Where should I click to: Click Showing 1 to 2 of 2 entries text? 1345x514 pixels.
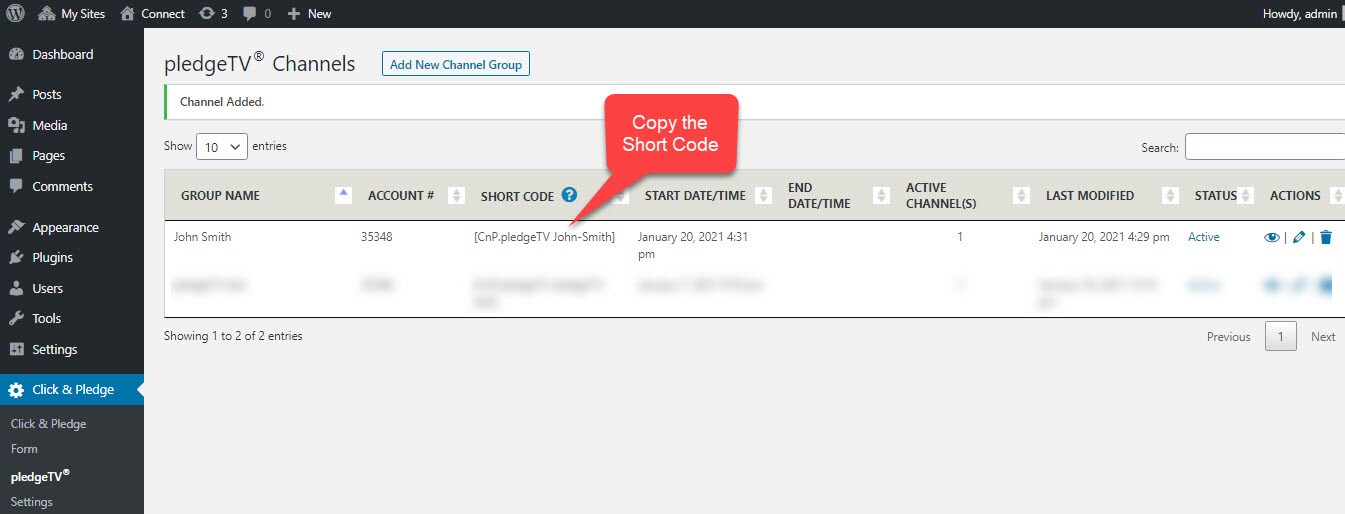233,336
